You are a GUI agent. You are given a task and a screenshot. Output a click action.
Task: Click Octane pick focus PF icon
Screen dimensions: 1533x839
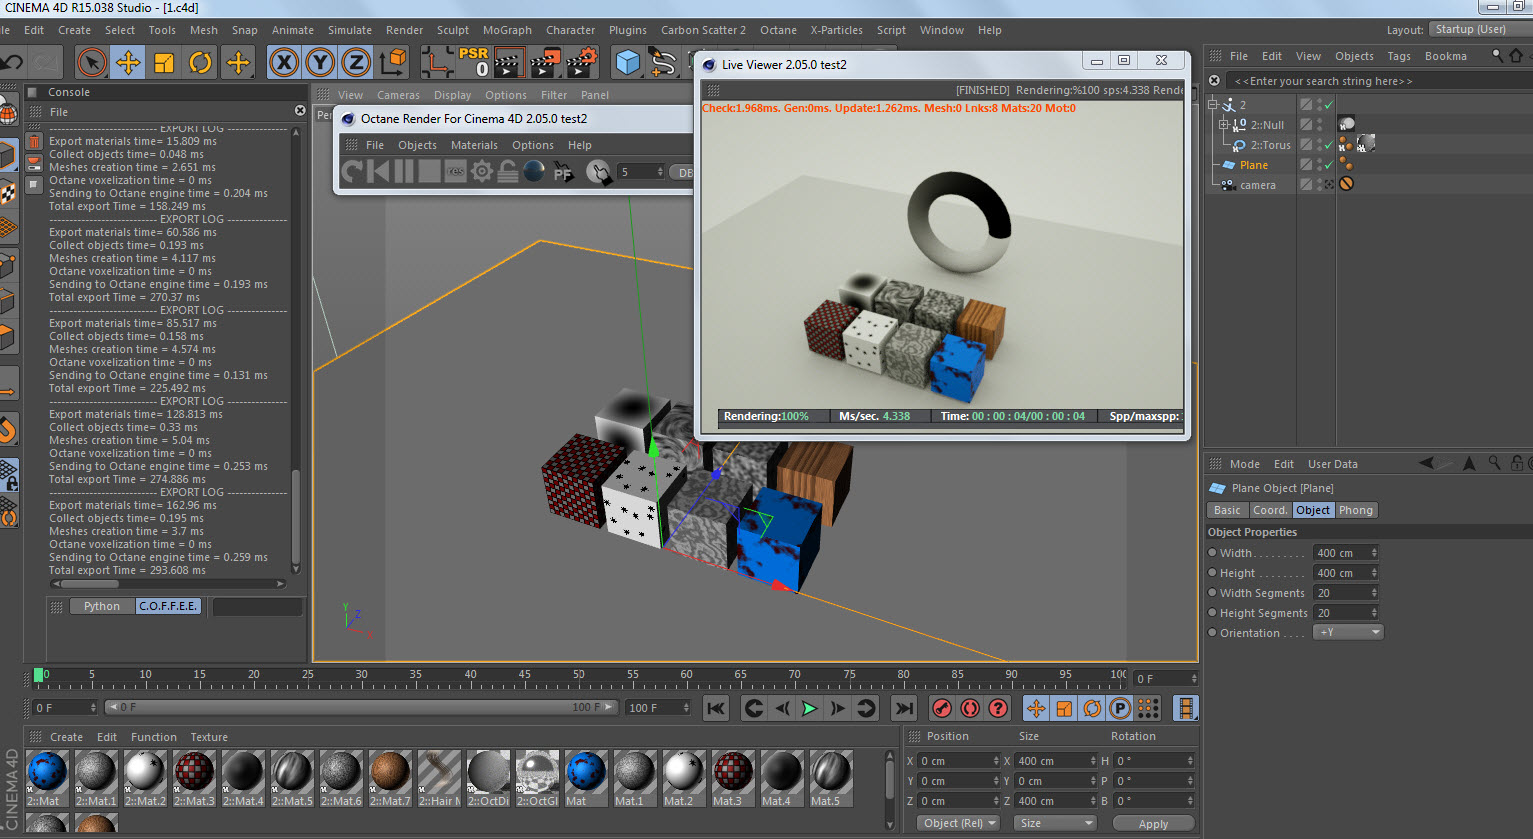coord(563,172)
